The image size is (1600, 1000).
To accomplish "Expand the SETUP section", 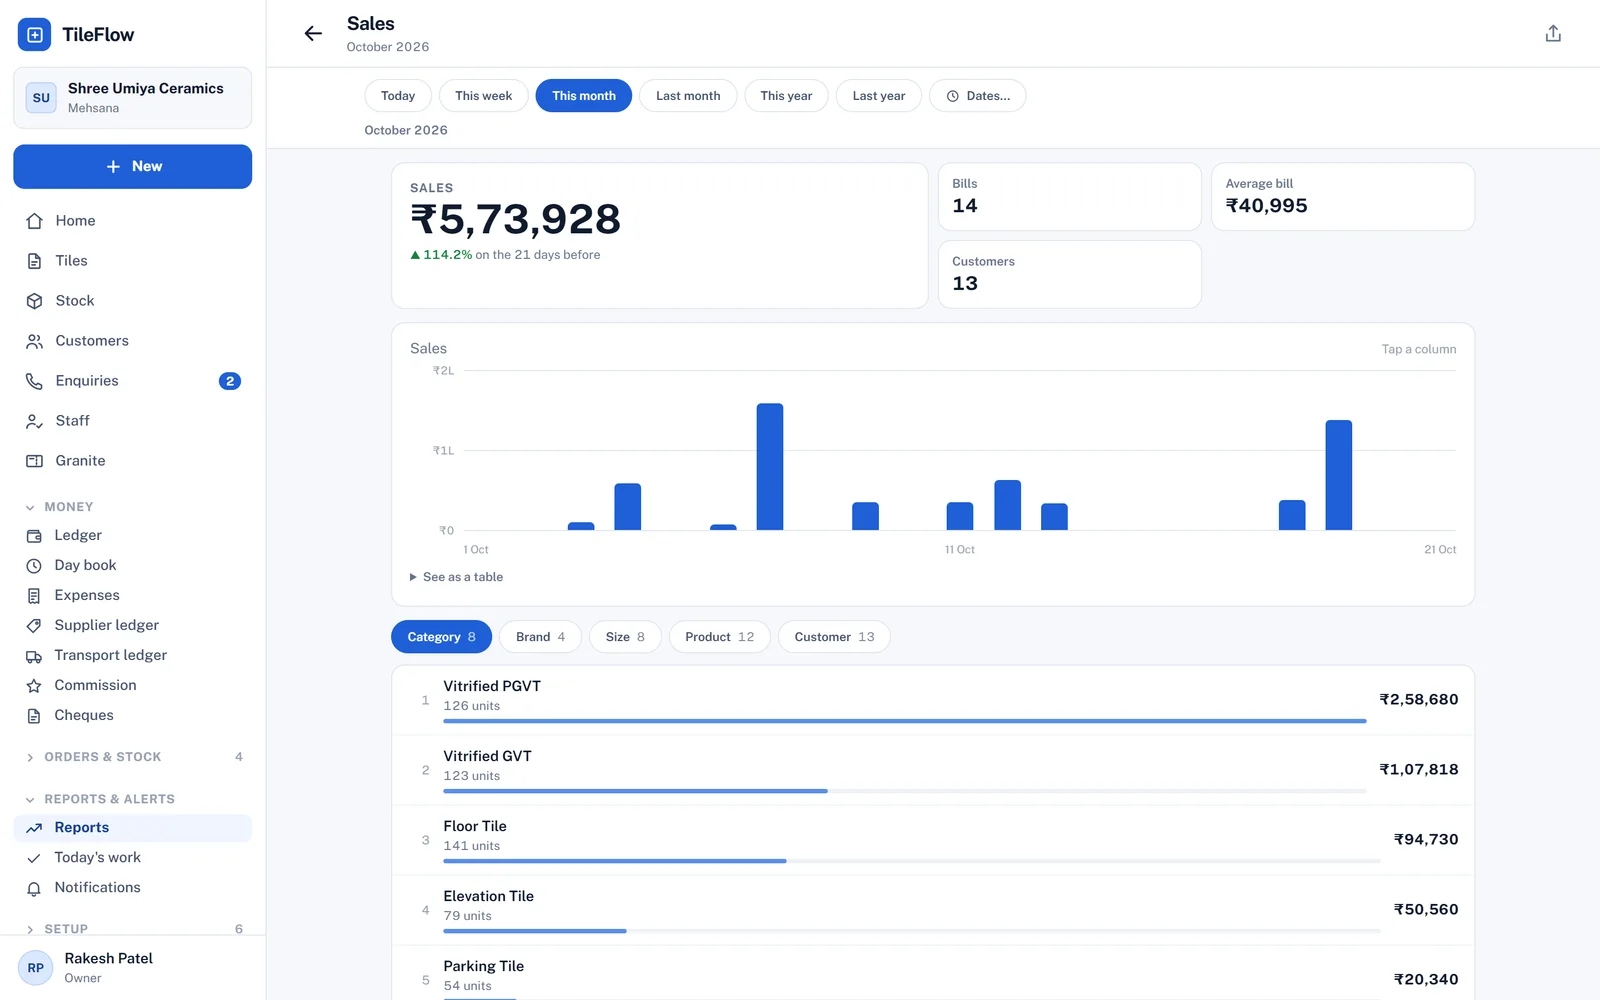I will coord(133,929).
